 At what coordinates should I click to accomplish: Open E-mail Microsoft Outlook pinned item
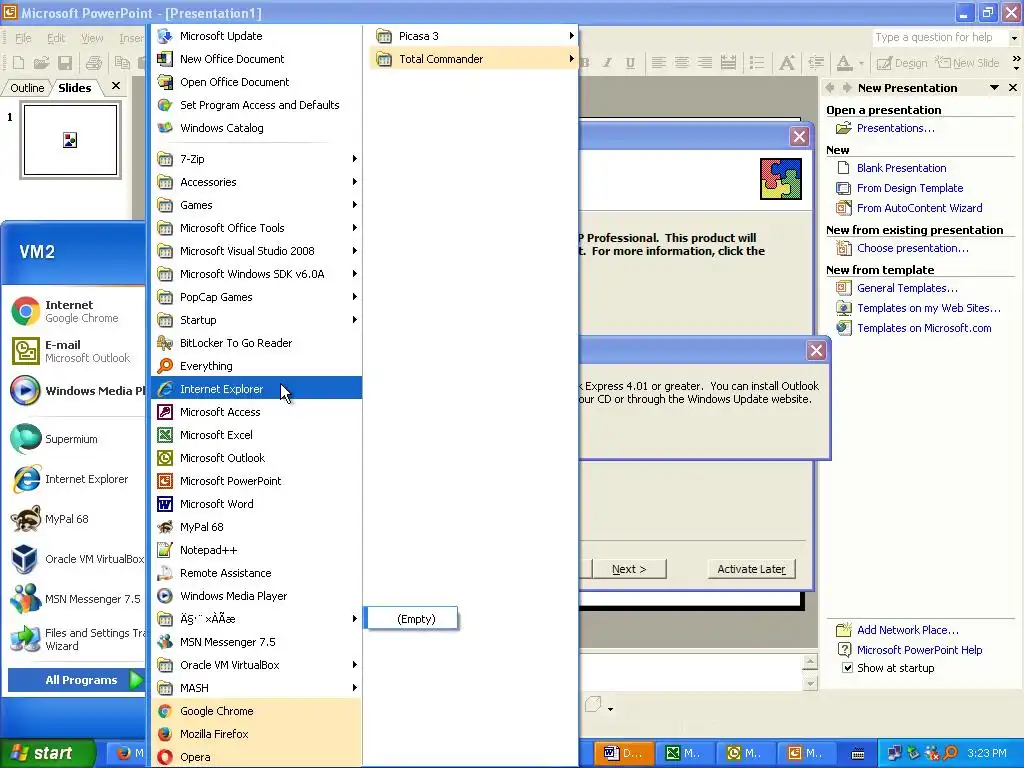coord(75,351)
